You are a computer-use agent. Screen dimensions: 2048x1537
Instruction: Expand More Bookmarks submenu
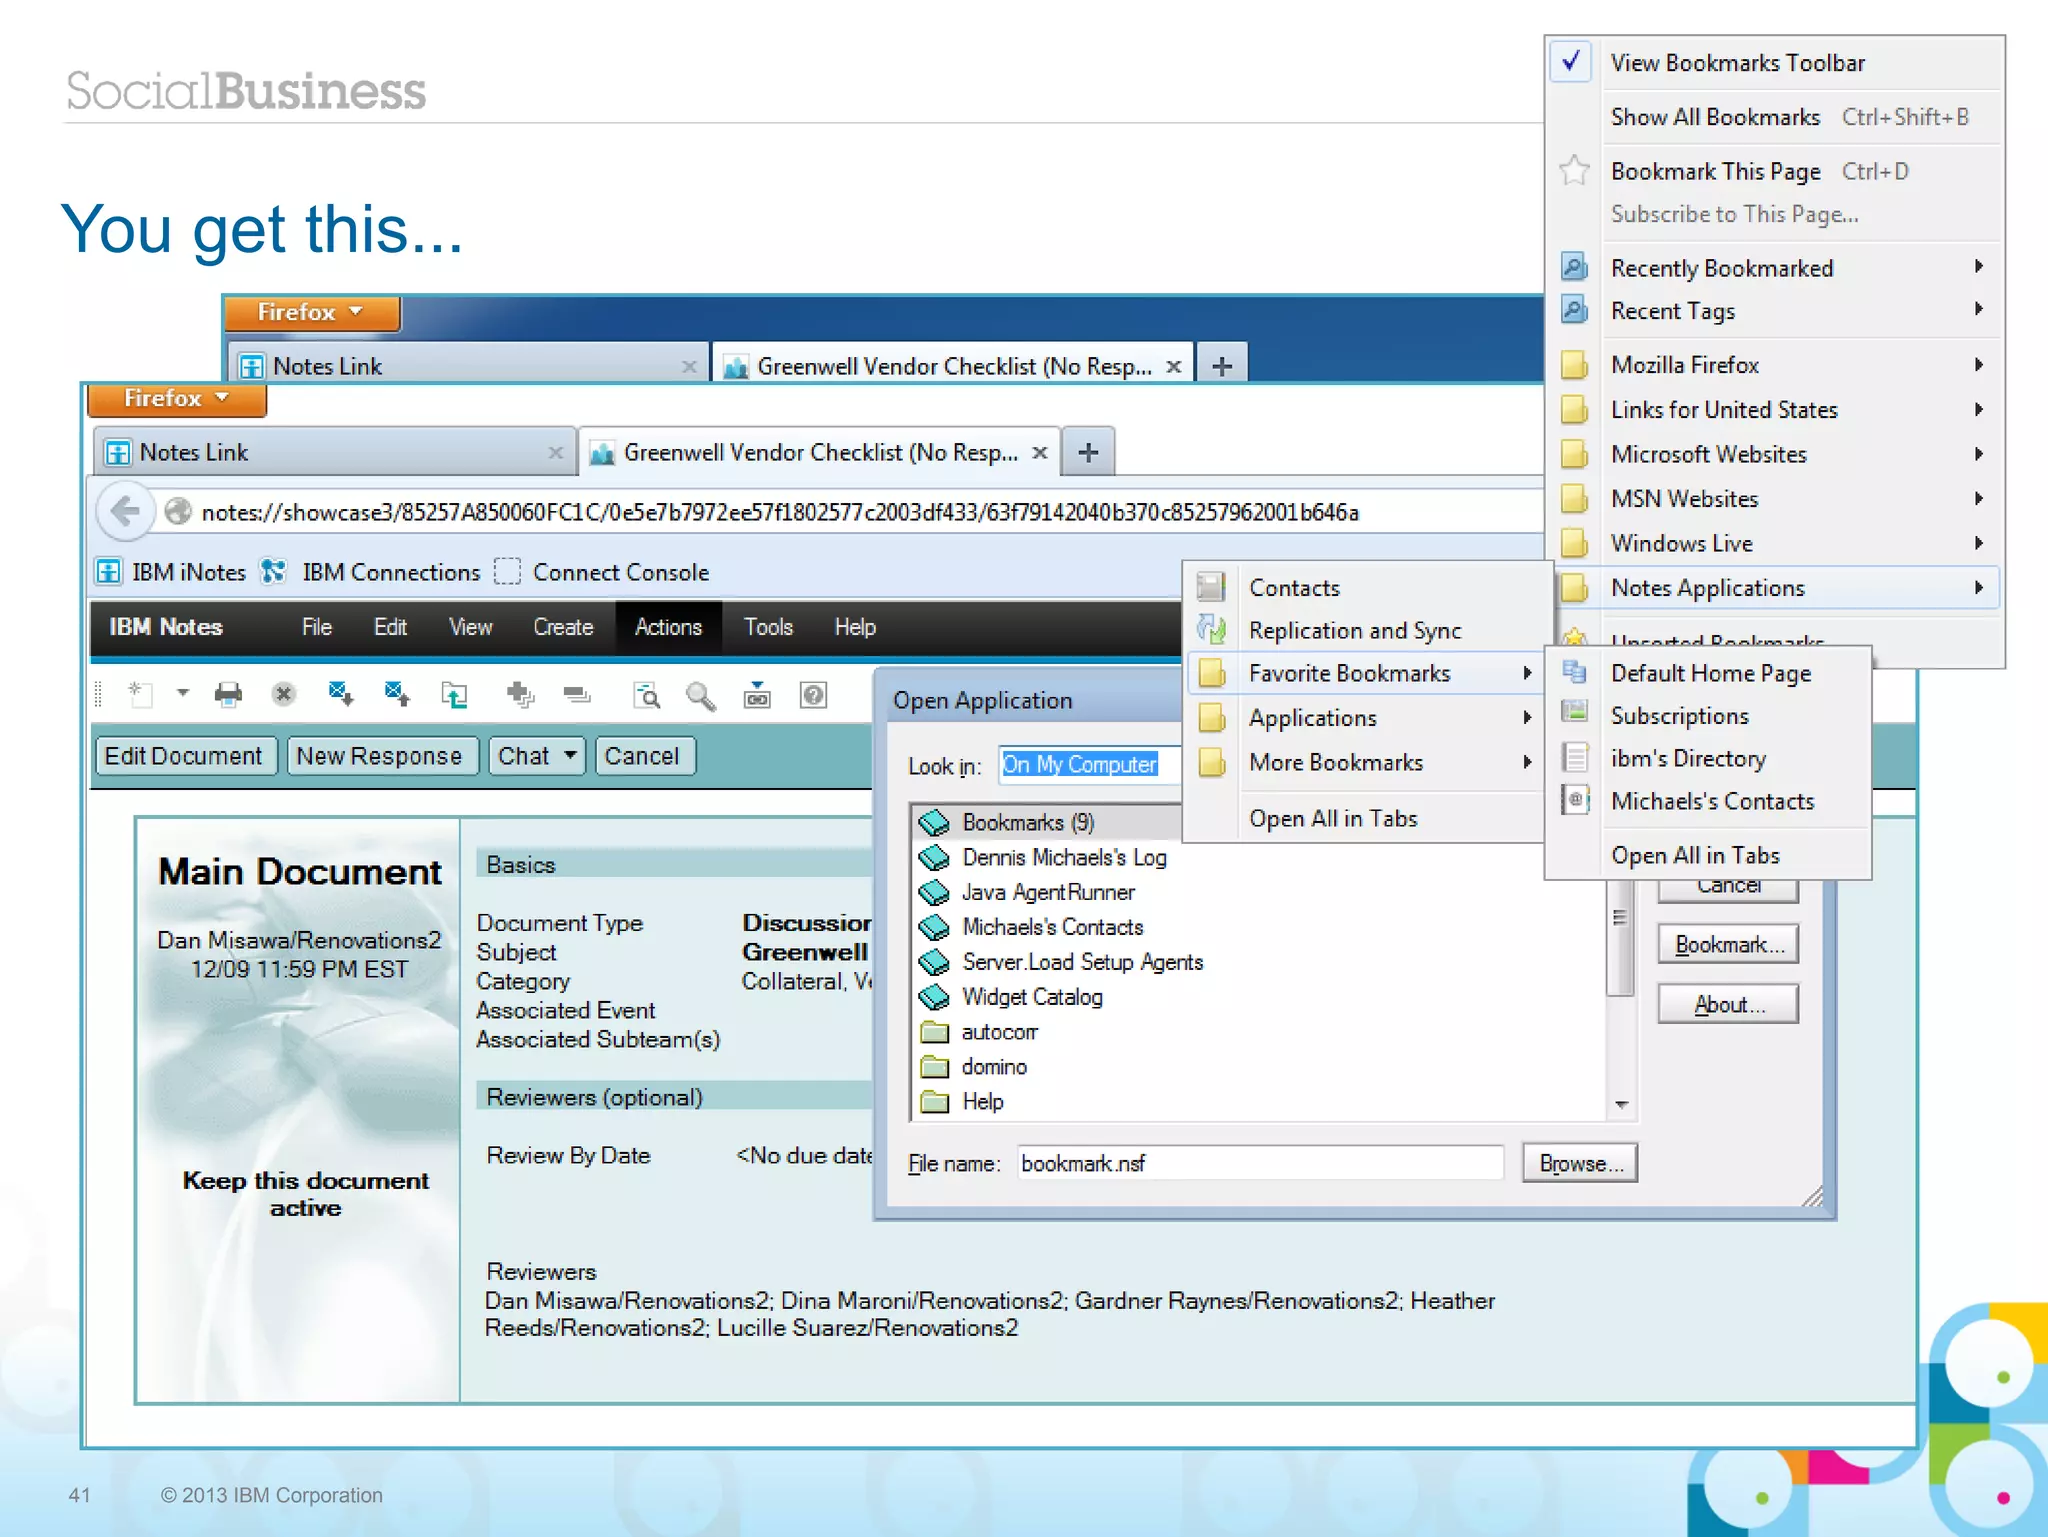[1367, 762]
